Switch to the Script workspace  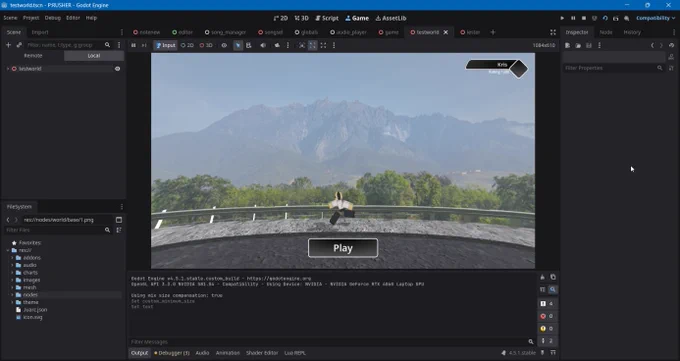327,18
